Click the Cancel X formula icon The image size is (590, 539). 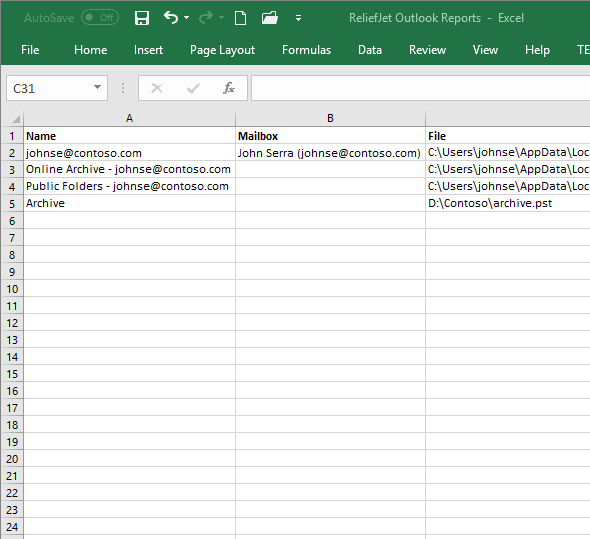(x=157, y=88)
